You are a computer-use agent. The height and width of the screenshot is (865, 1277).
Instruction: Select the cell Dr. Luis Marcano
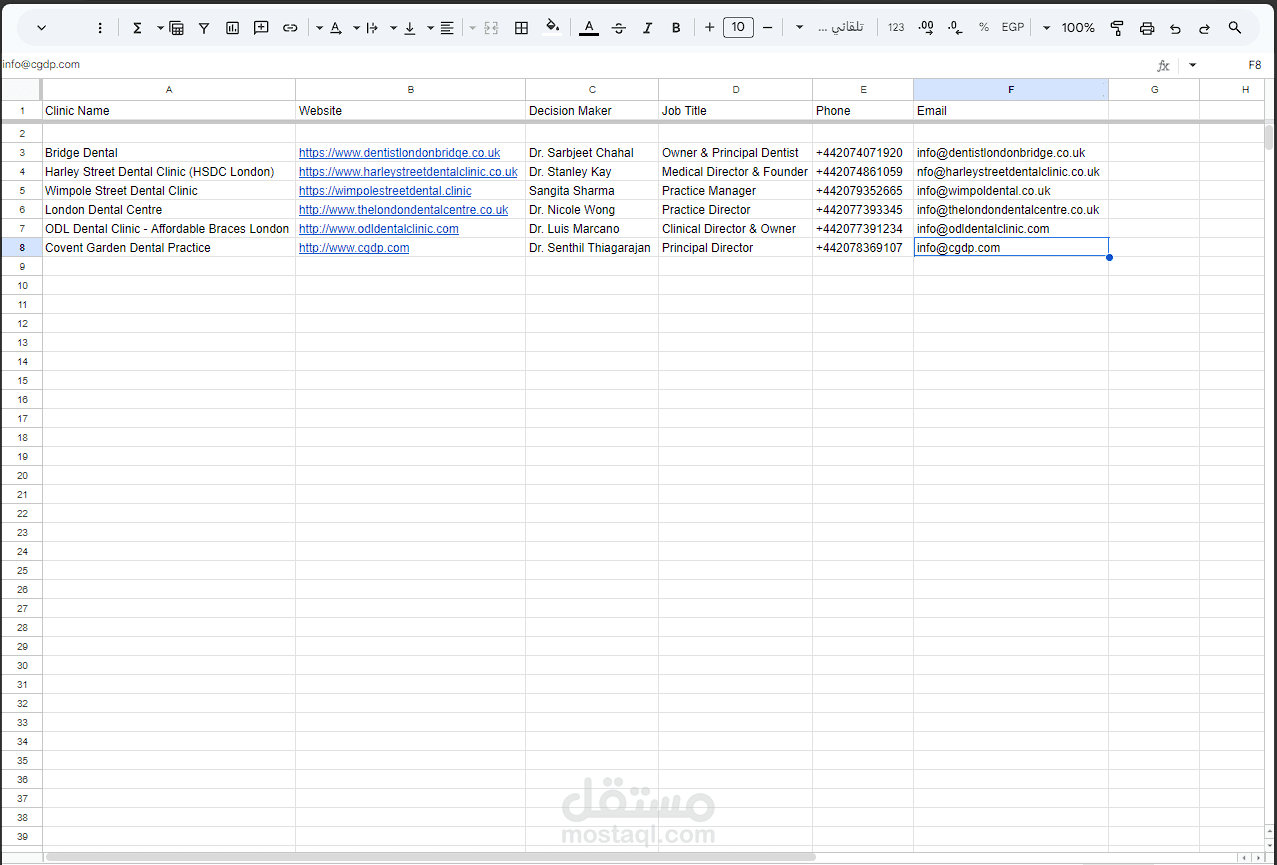click(592, 229)
